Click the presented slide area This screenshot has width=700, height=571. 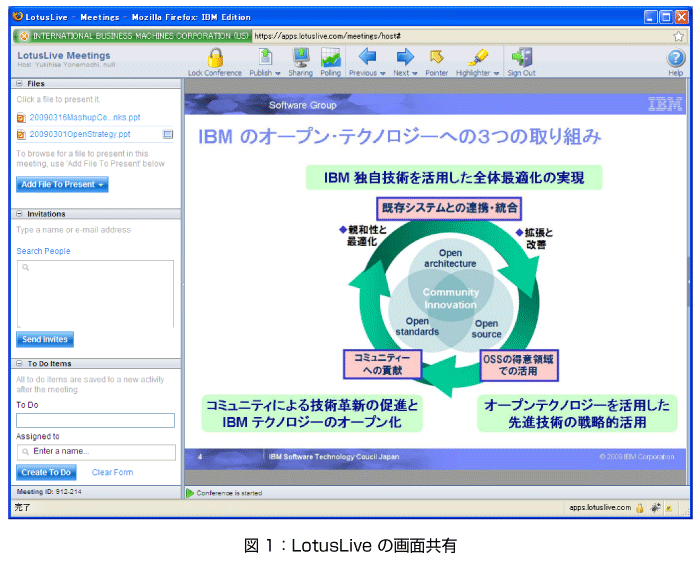point(436,281)
